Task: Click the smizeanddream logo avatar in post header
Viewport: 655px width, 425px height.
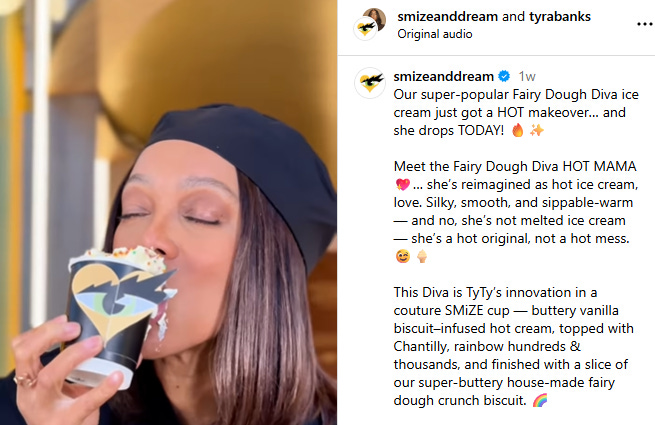Action: click(365, 29)
